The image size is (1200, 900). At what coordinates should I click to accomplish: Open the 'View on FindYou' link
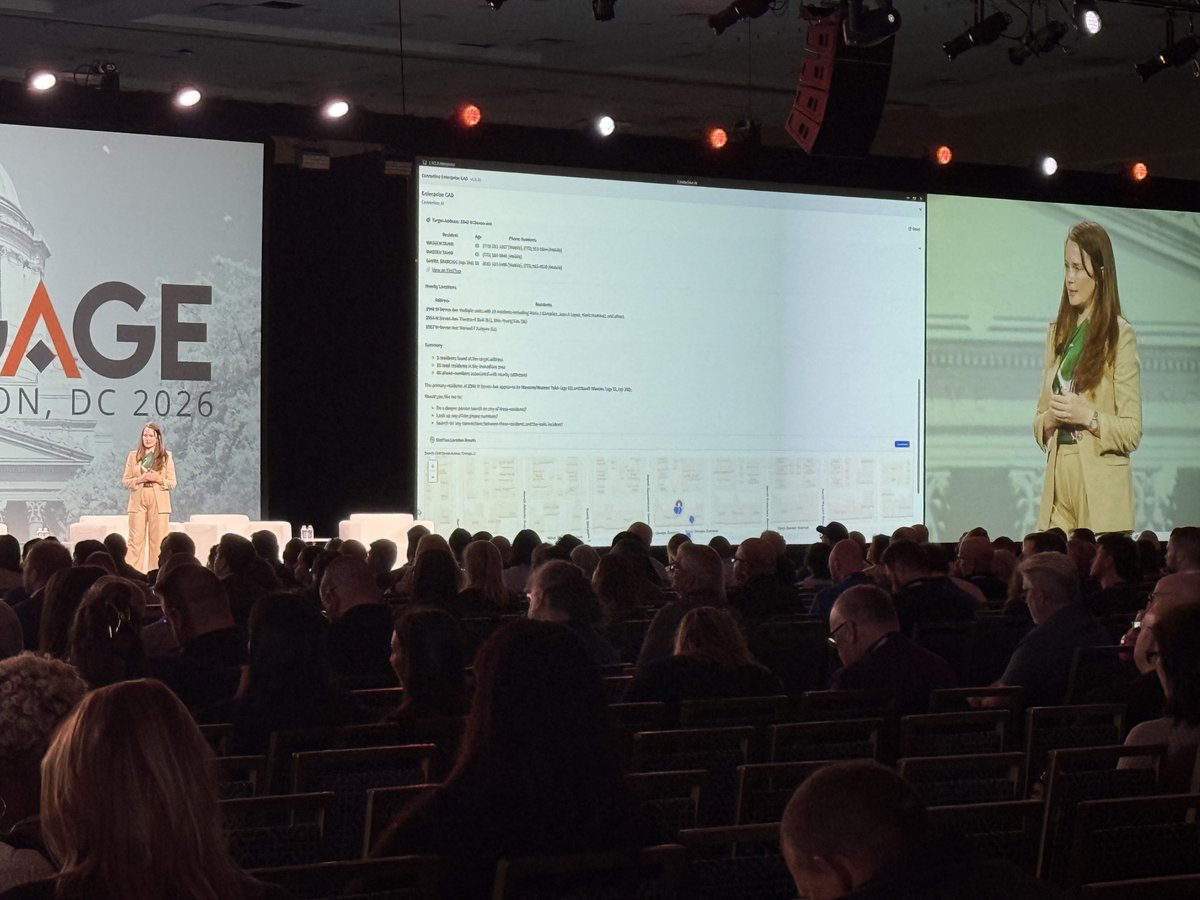tap(446, 270)
